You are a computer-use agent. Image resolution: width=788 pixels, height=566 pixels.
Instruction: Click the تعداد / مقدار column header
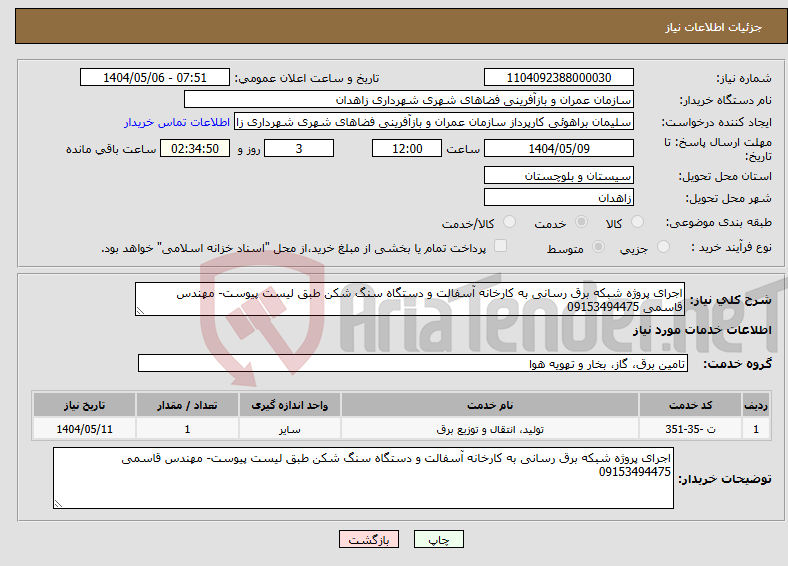point(187,405)
